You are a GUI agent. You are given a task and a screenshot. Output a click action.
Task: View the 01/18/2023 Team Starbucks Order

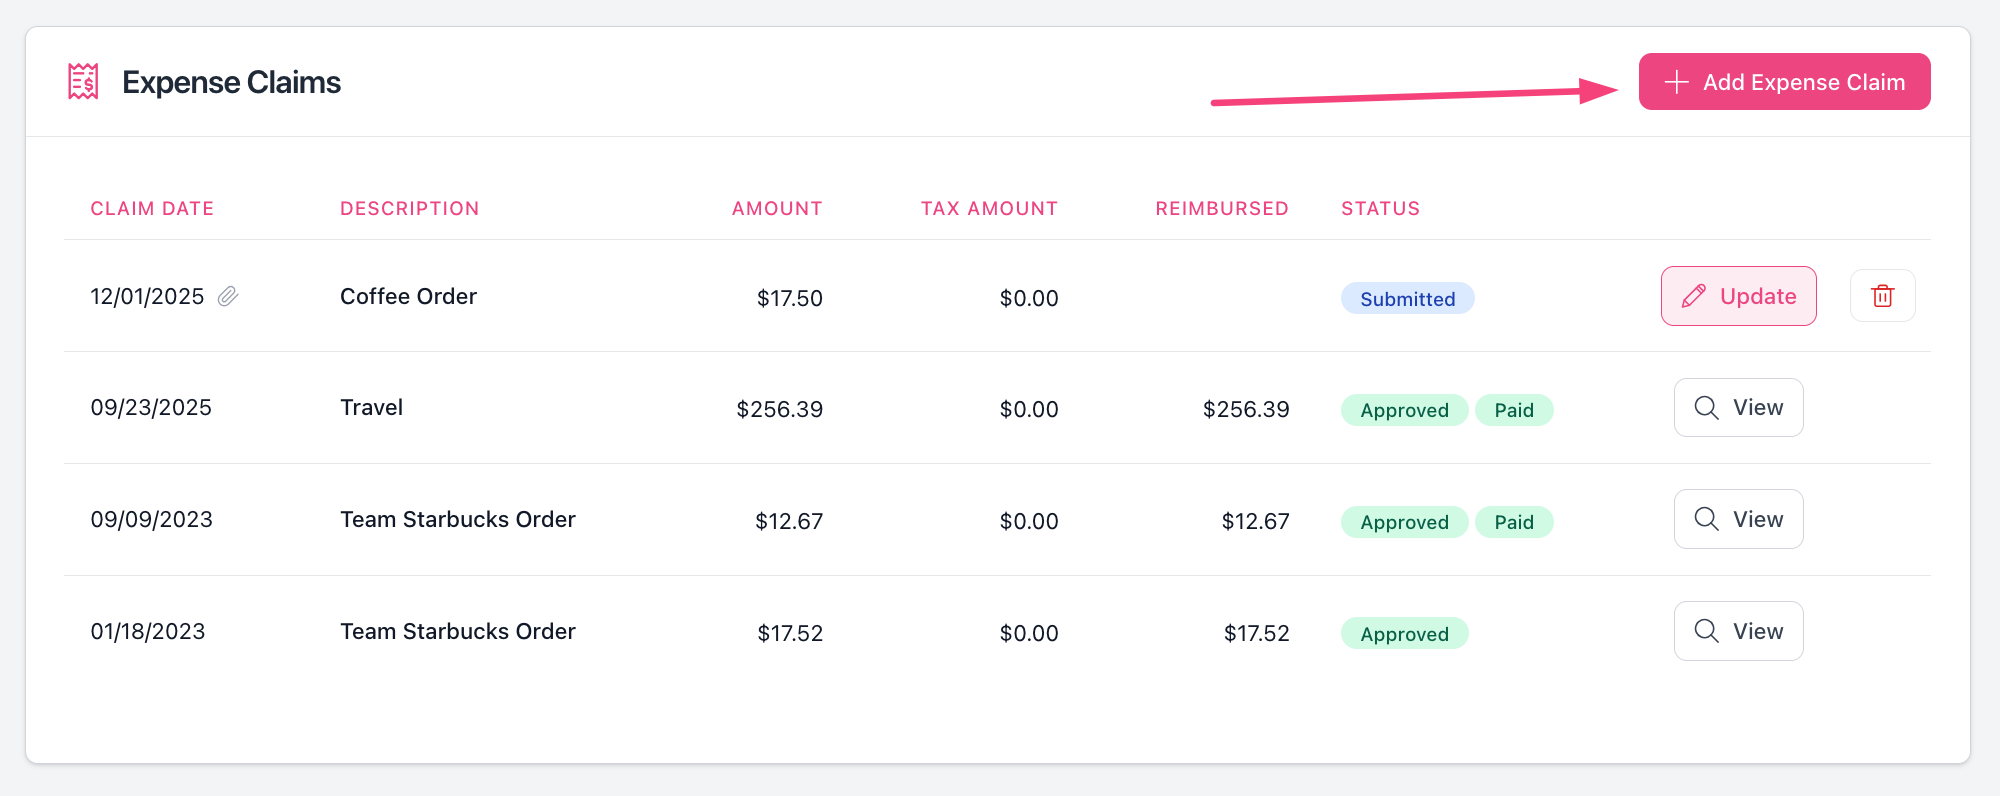1738,631
